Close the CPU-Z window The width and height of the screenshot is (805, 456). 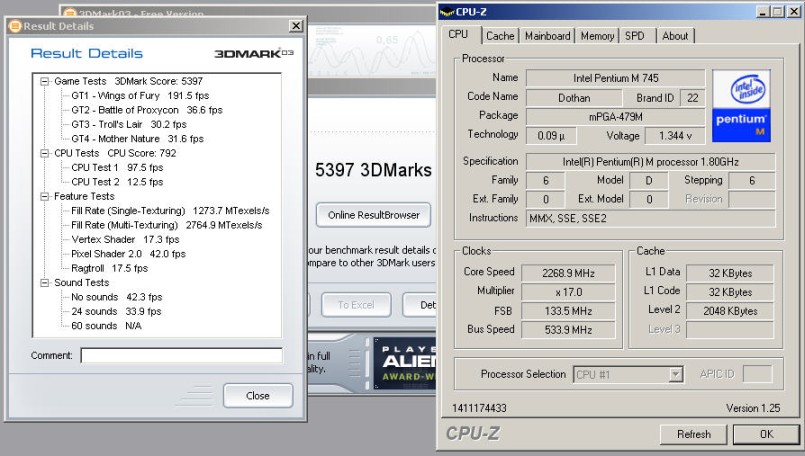pos(793,12)
